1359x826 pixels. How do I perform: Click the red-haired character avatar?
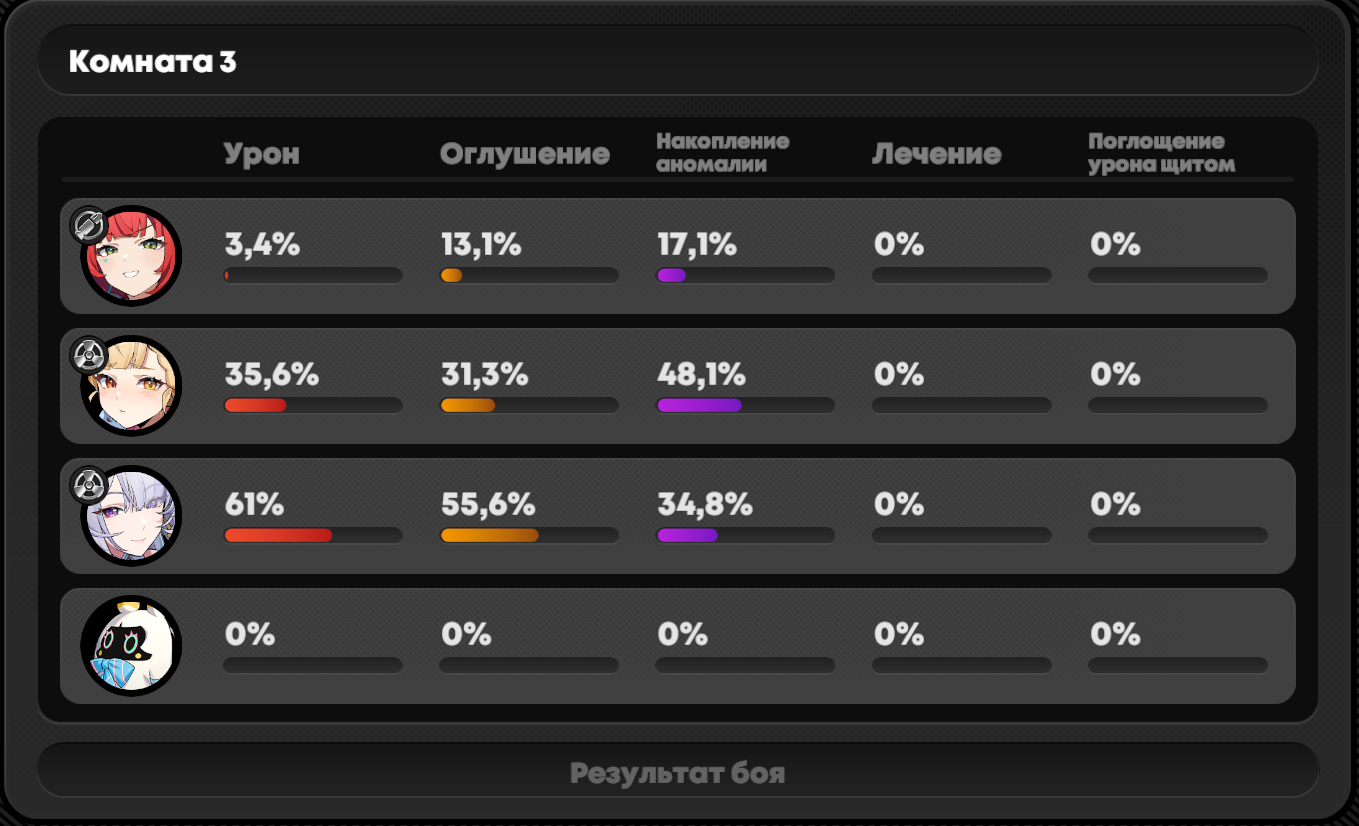[131, 256]
